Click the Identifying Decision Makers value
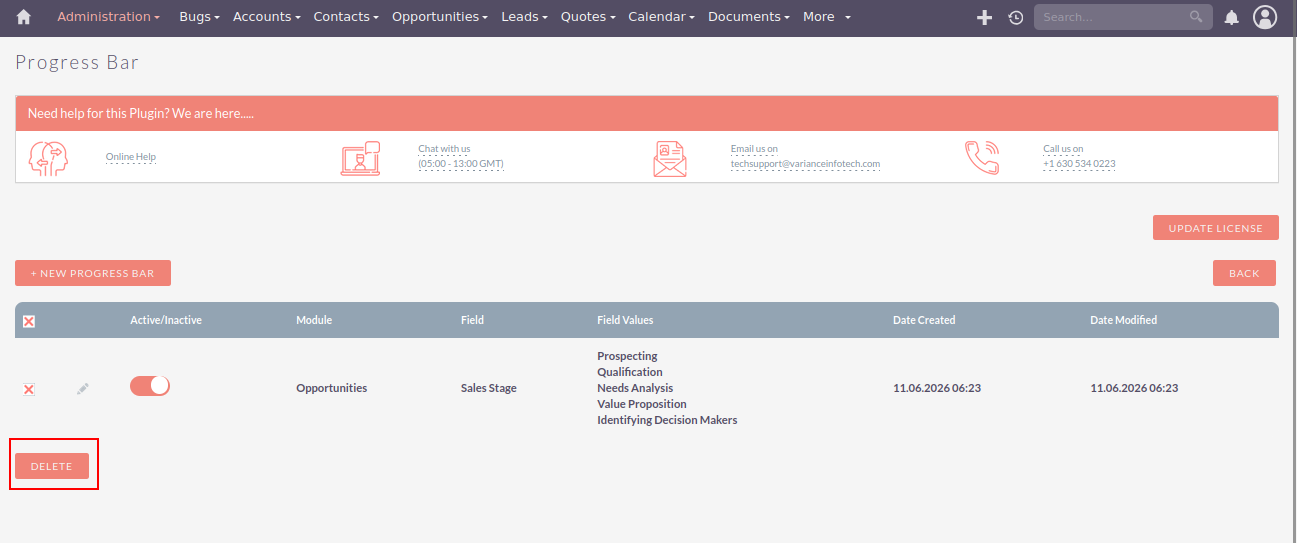 (667, 420)
